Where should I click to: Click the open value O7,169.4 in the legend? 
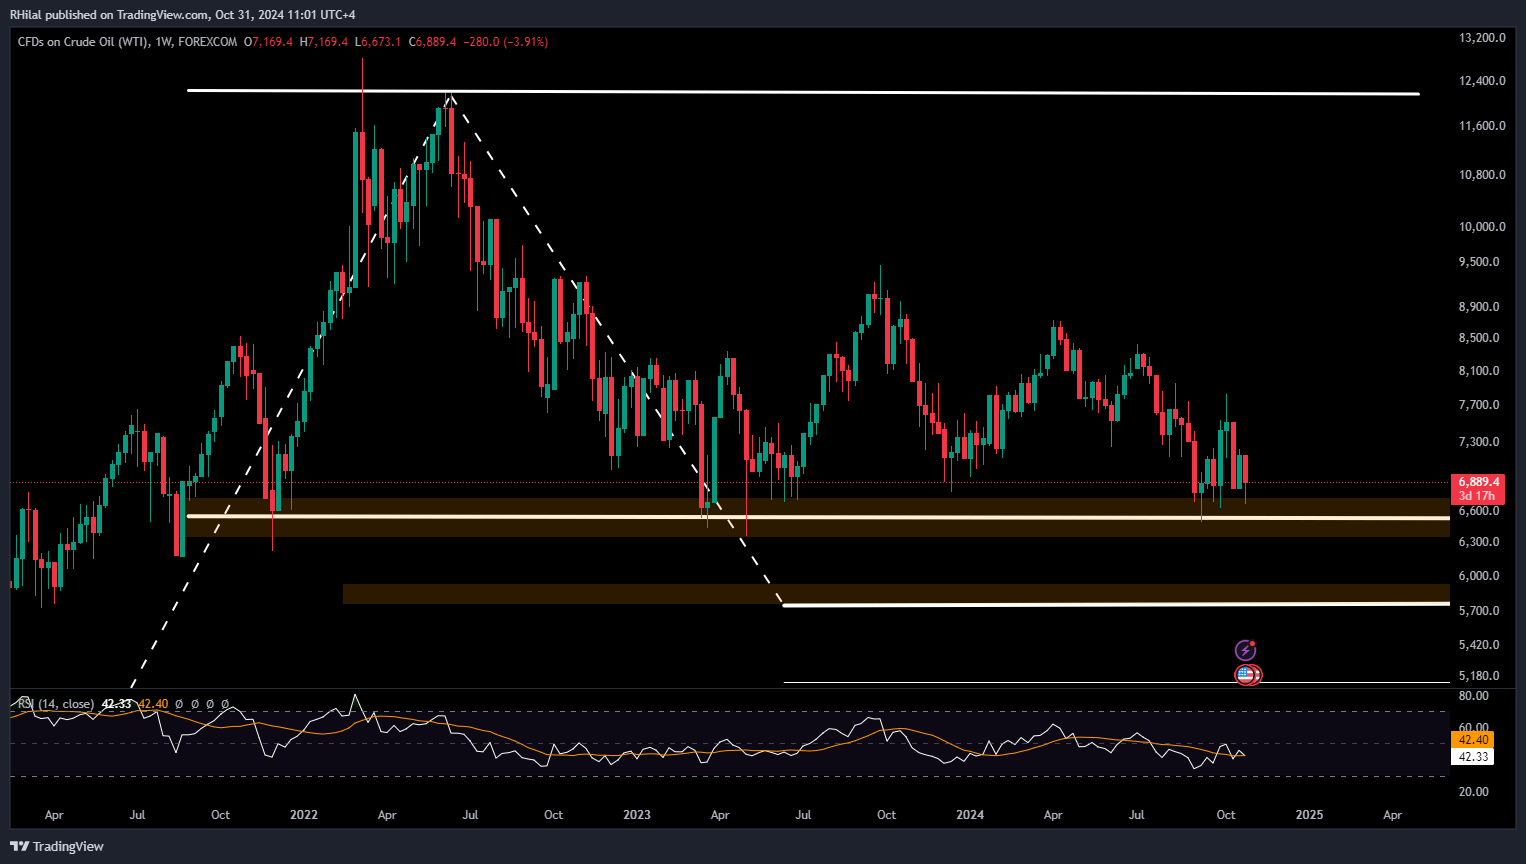pyautogui.click(x=269, y=42)
